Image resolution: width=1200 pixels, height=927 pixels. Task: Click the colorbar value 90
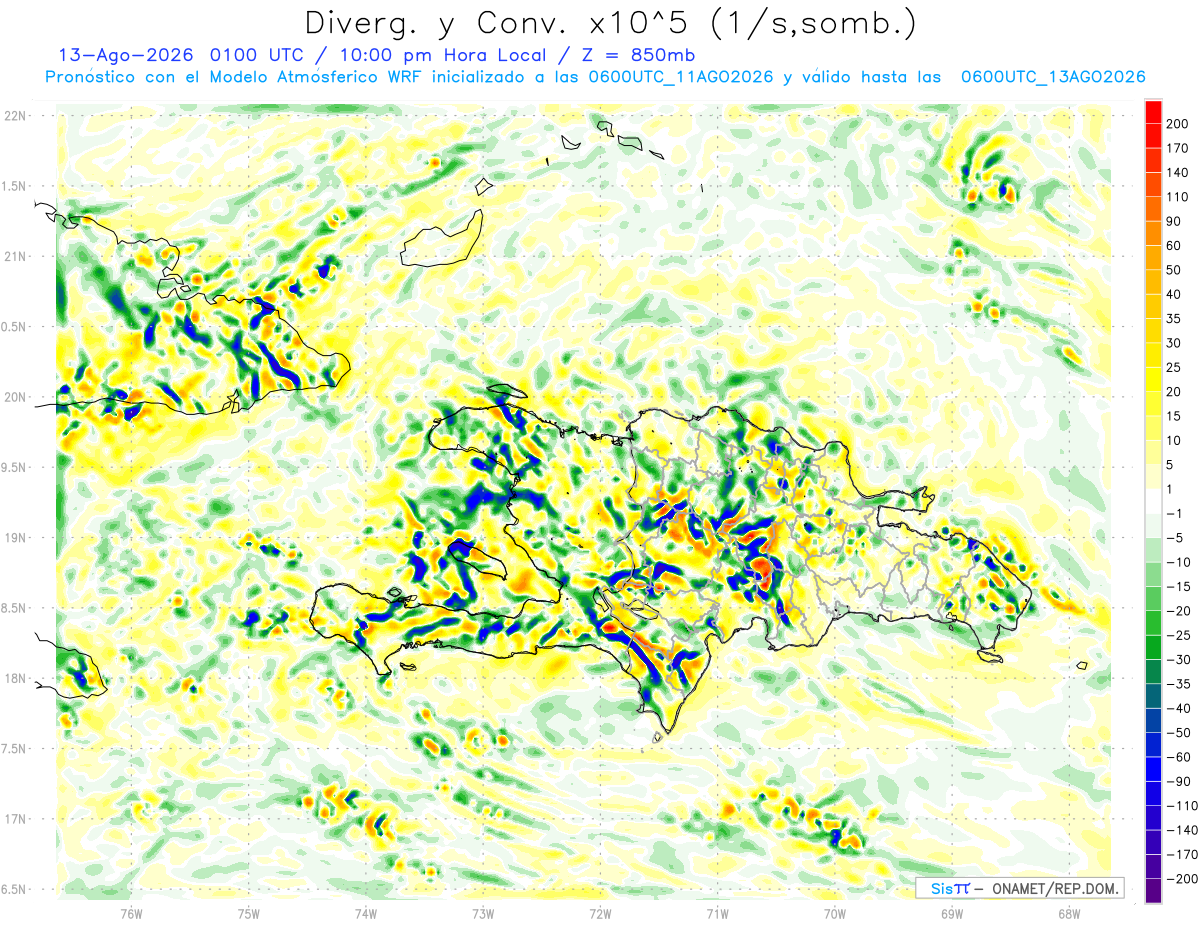tap(1175, 221)
